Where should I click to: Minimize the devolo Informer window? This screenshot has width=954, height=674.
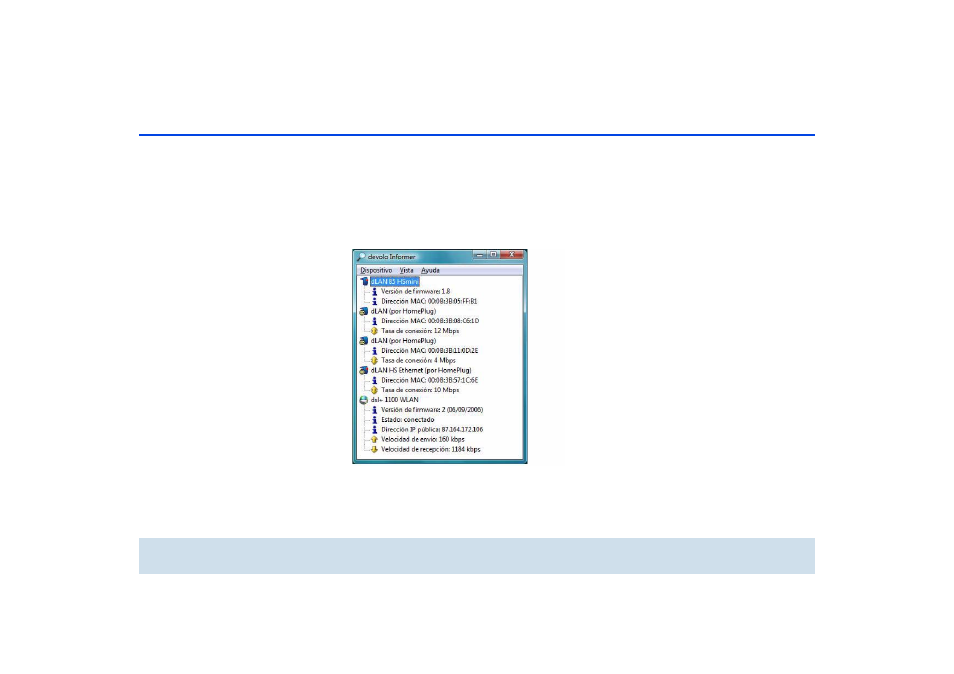[x=479, y=255]
